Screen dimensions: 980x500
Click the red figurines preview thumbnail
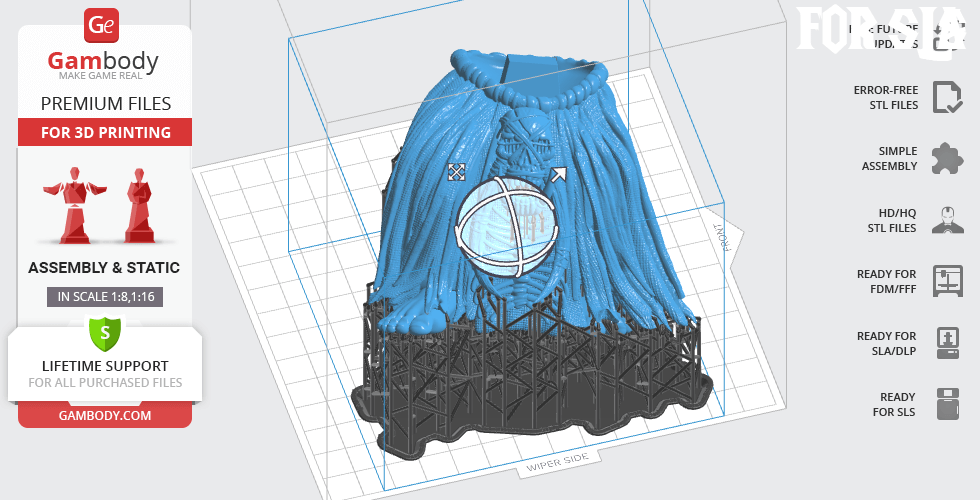(x=105, y=201)
